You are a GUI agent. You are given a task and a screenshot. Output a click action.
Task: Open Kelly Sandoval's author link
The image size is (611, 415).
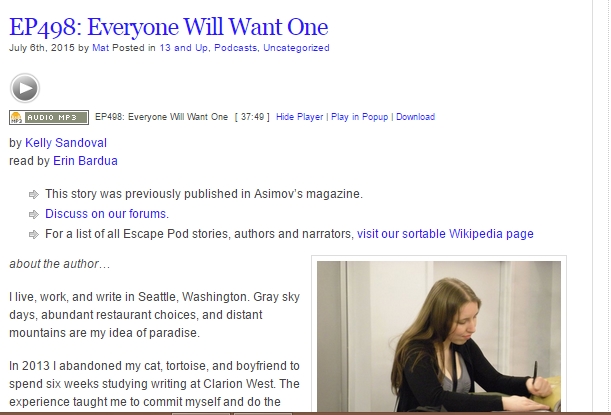click(66, 143)
